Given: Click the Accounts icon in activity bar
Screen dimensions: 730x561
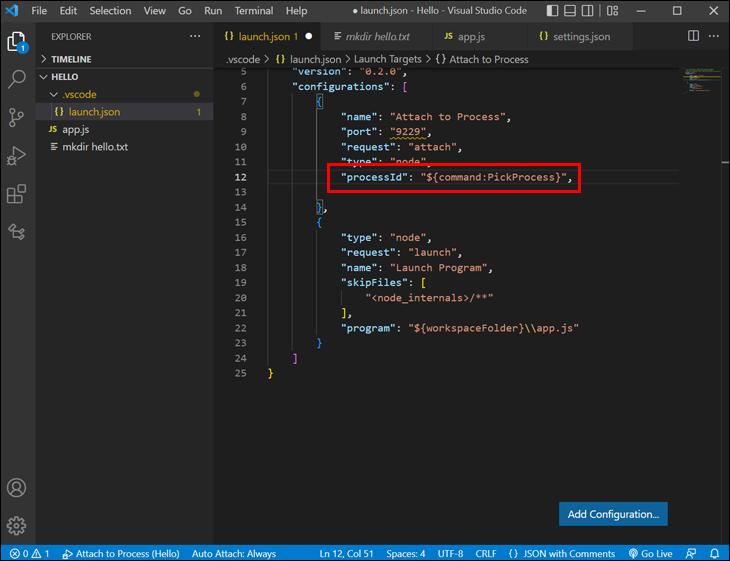Looking at the screenshot, I should pyautogui.click(x=16, y=489).
